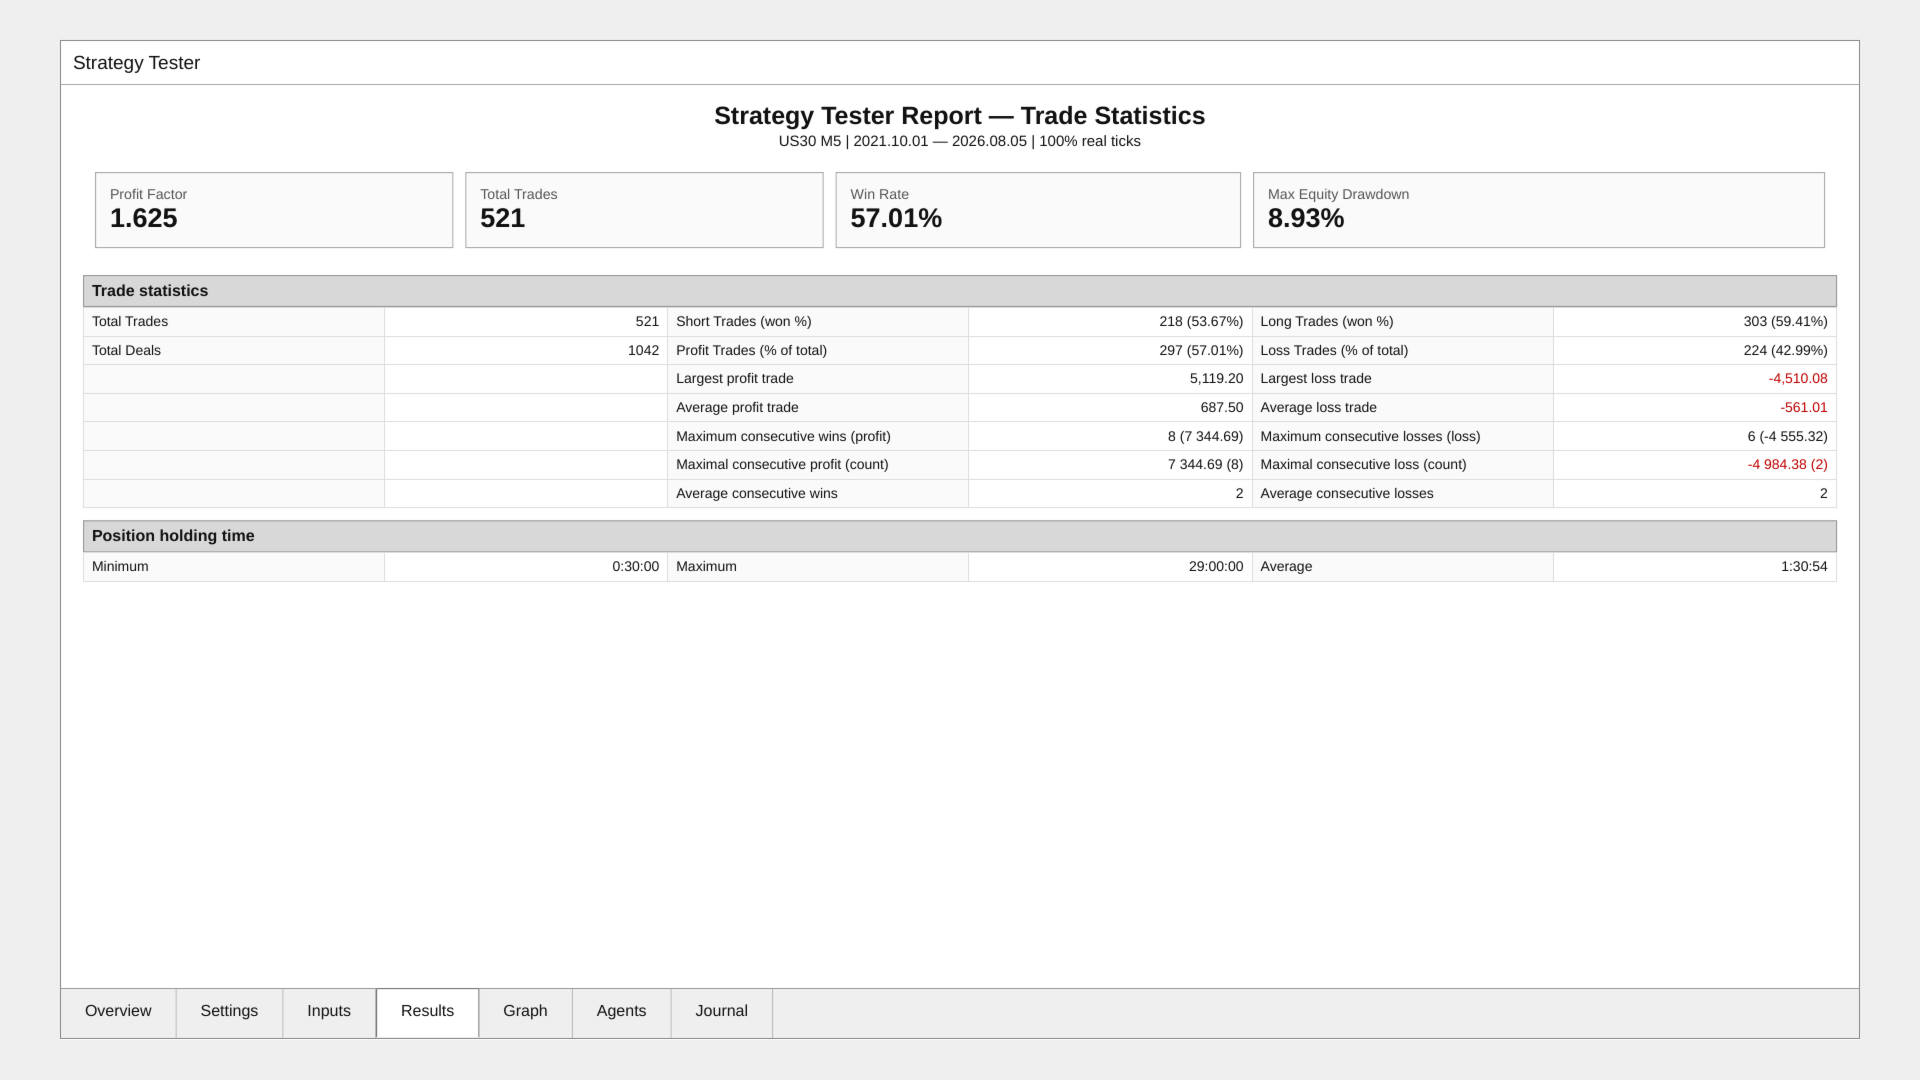The image size is (1920, 1080).
Task: Select the Average profit trade label
Action: (x=737, y=408)
